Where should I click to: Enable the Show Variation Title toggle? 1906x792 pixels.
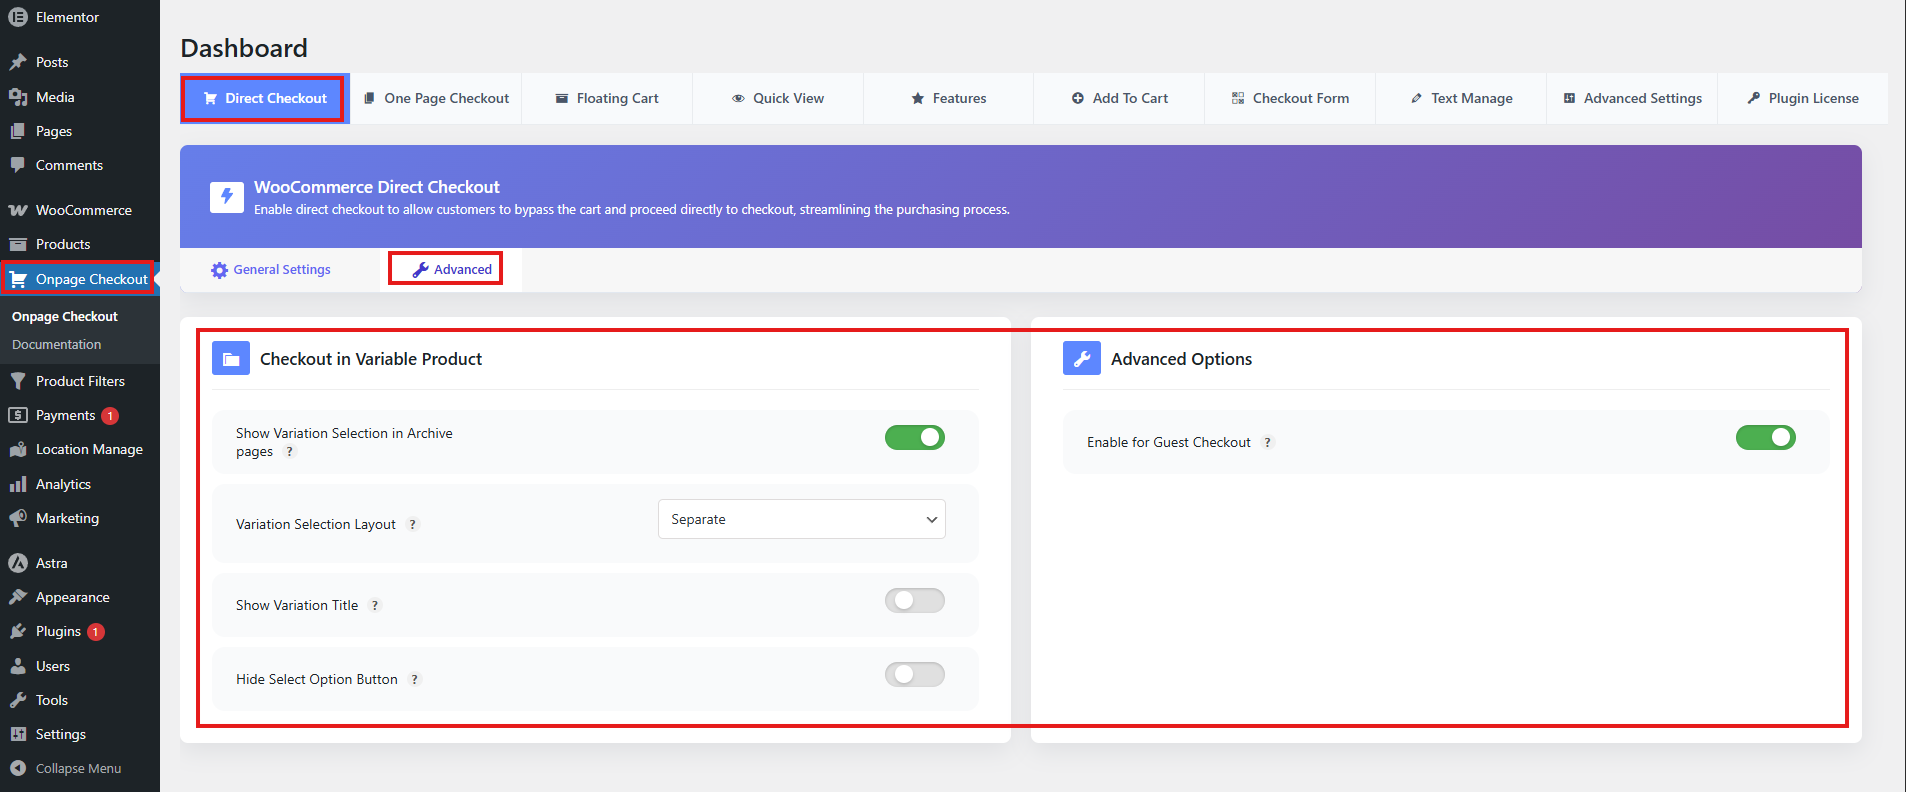(x=915, y=601)
